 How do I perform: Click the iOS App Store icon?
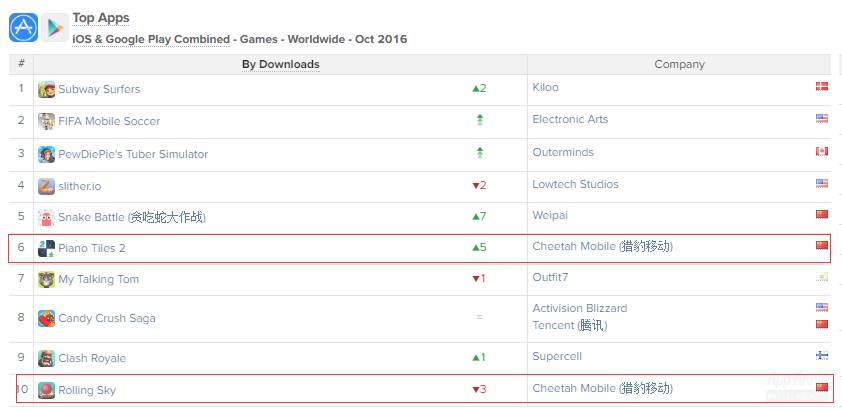[24, 27]
